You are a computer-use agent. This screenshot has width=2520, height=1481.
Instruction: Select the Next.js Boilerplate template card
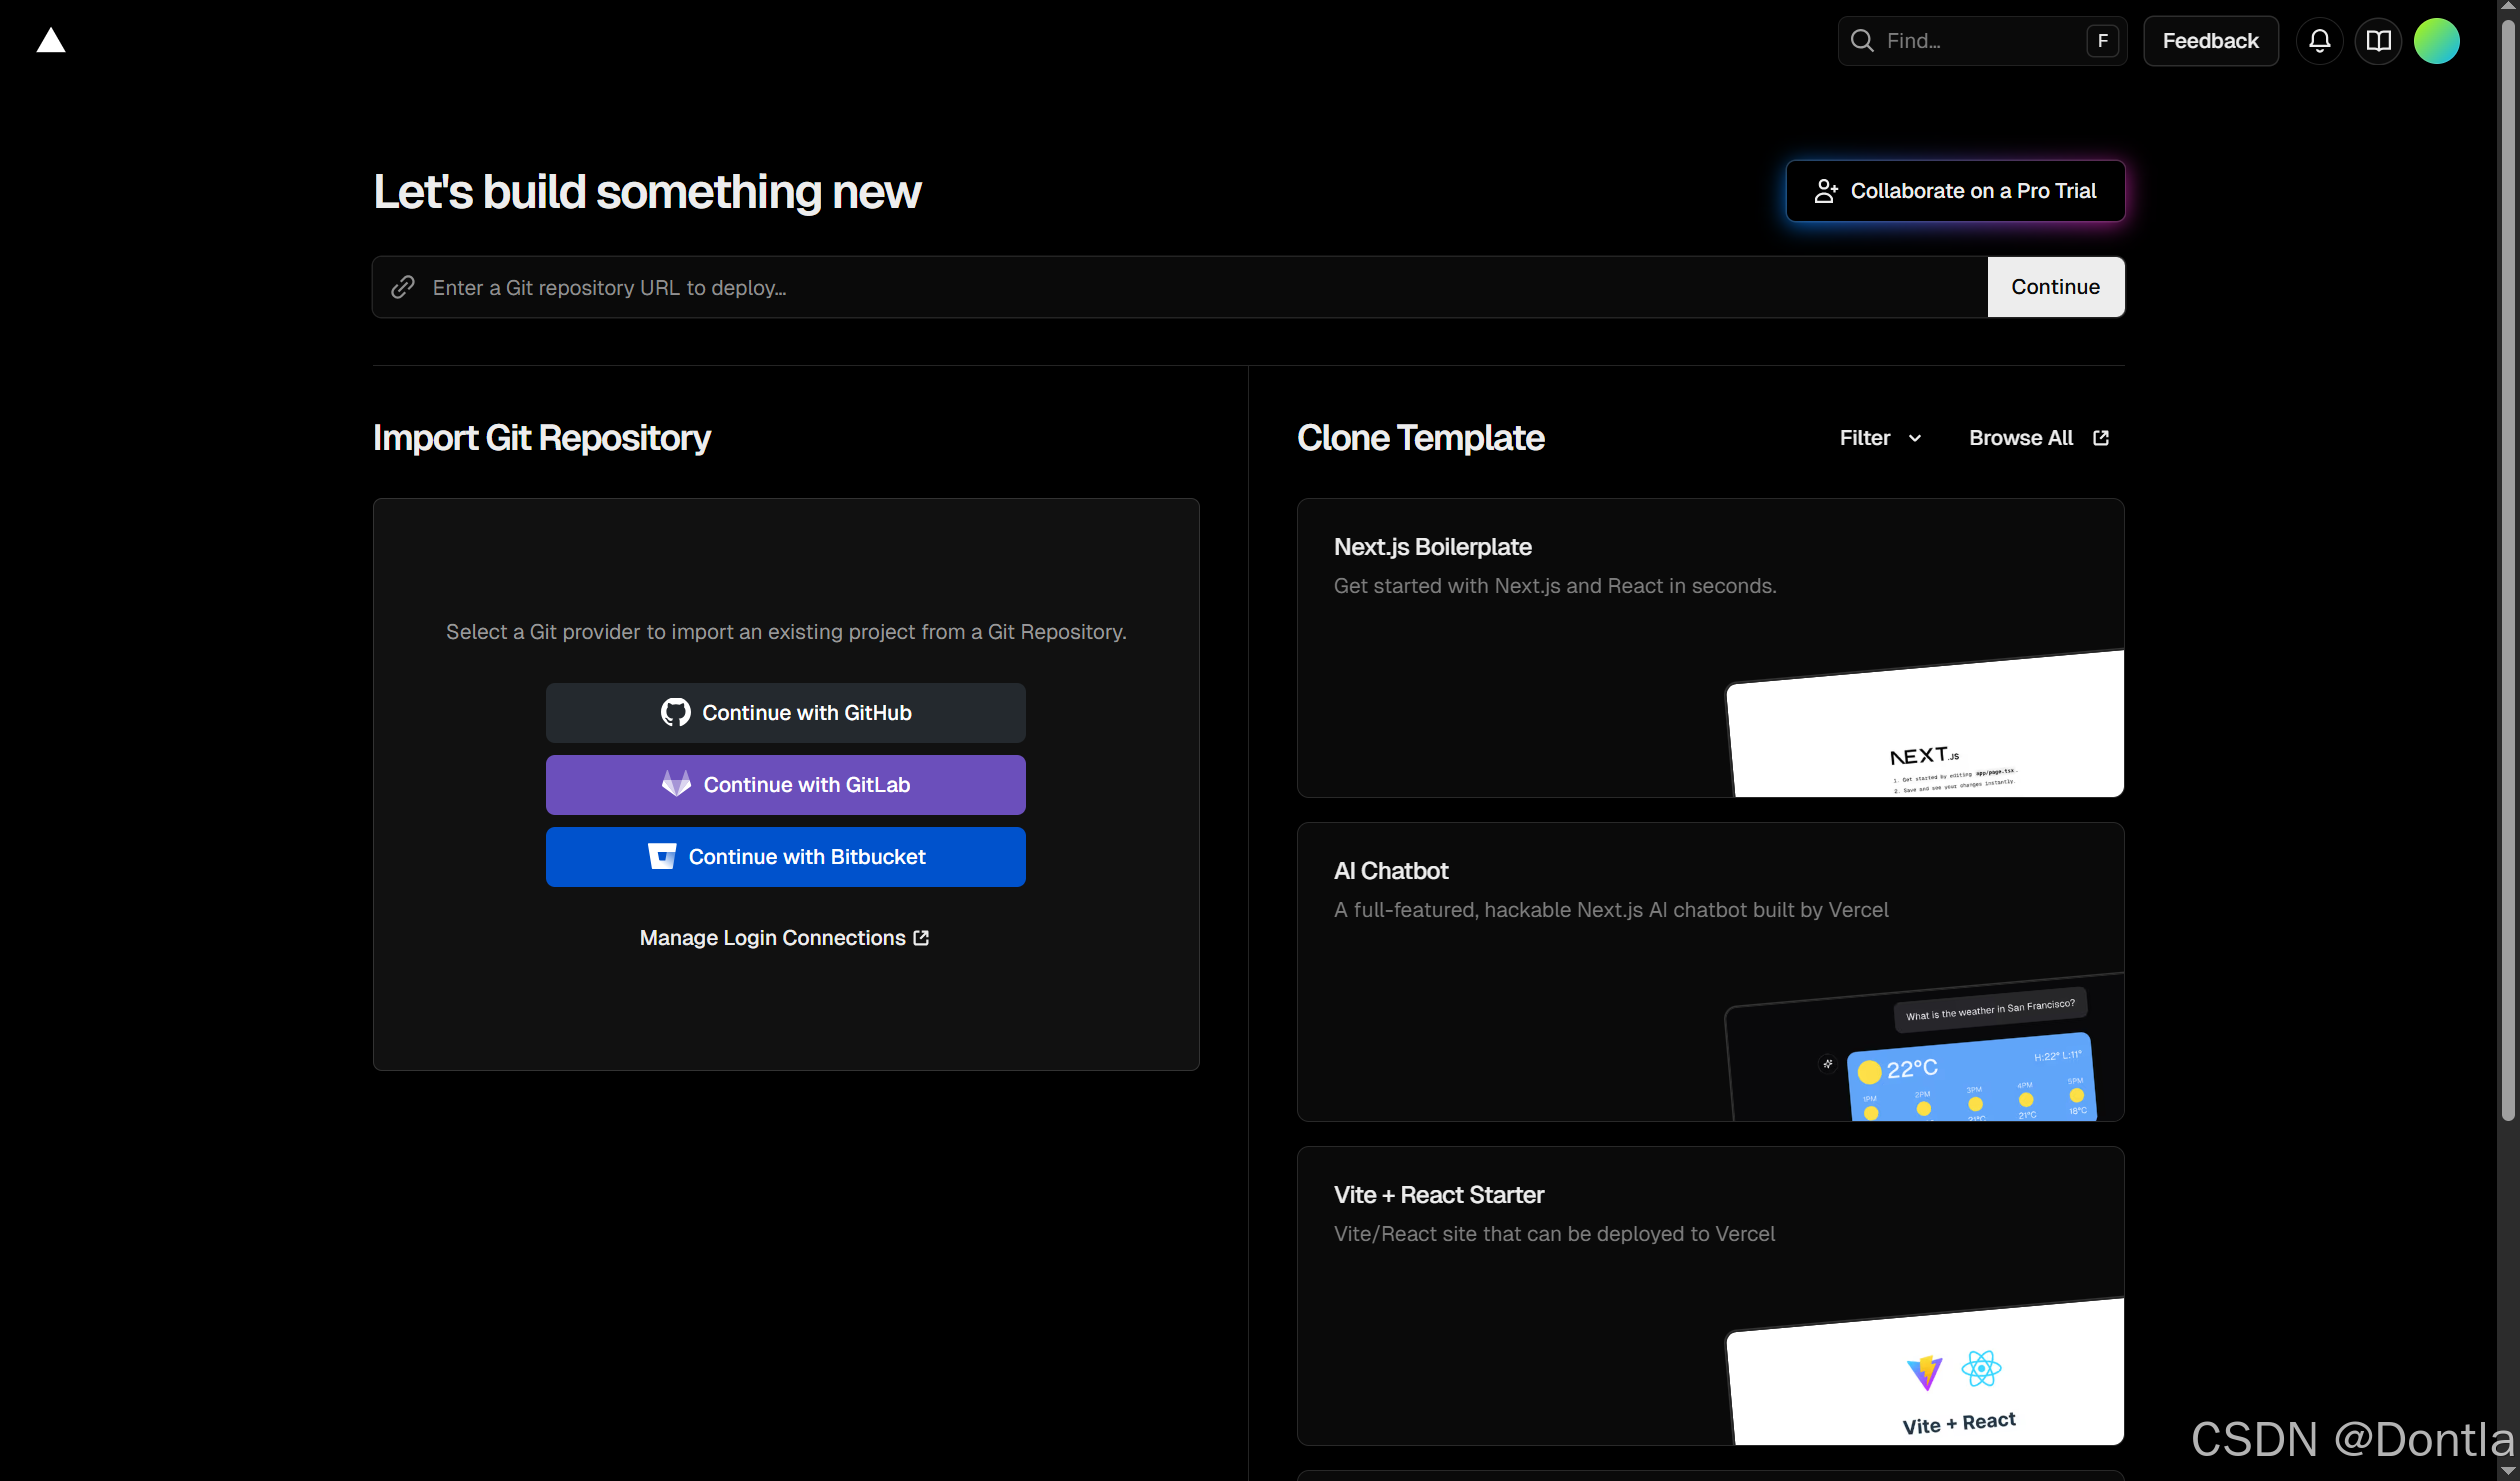pyautogui.click(x=1710, y=648)
